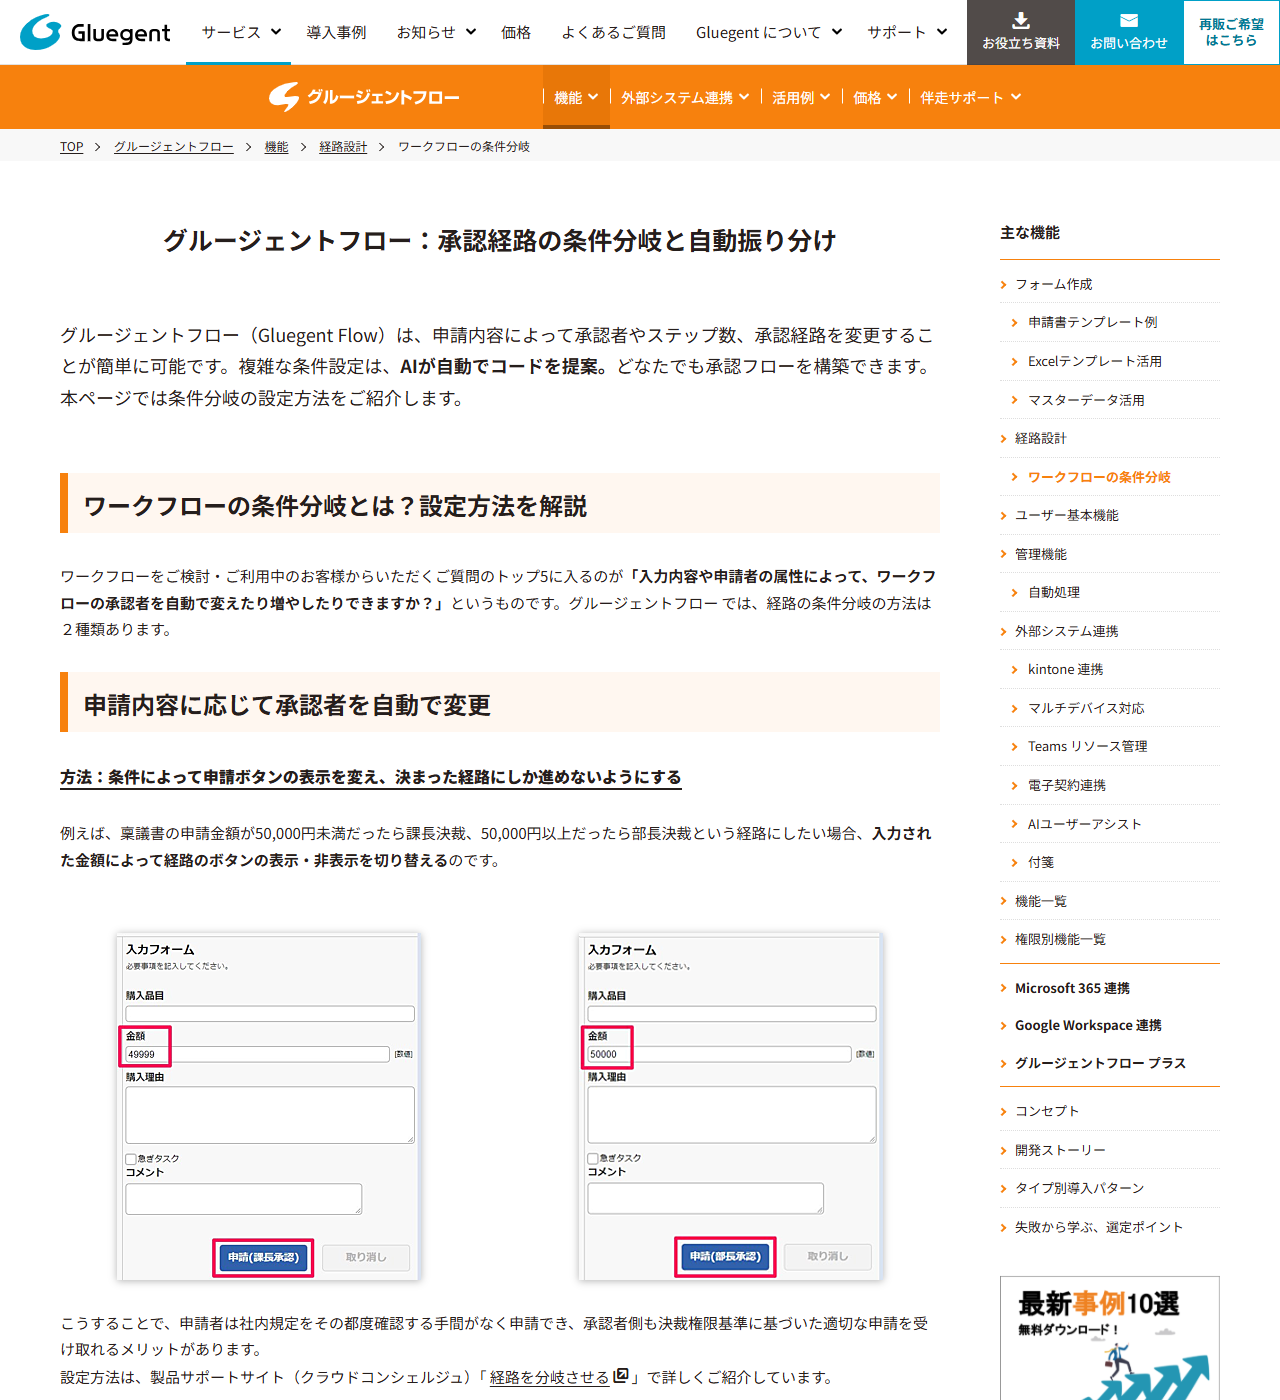Click 経路設計 breadcrumb link
Screen dimensions: 1280x1400
pos(343,146)
